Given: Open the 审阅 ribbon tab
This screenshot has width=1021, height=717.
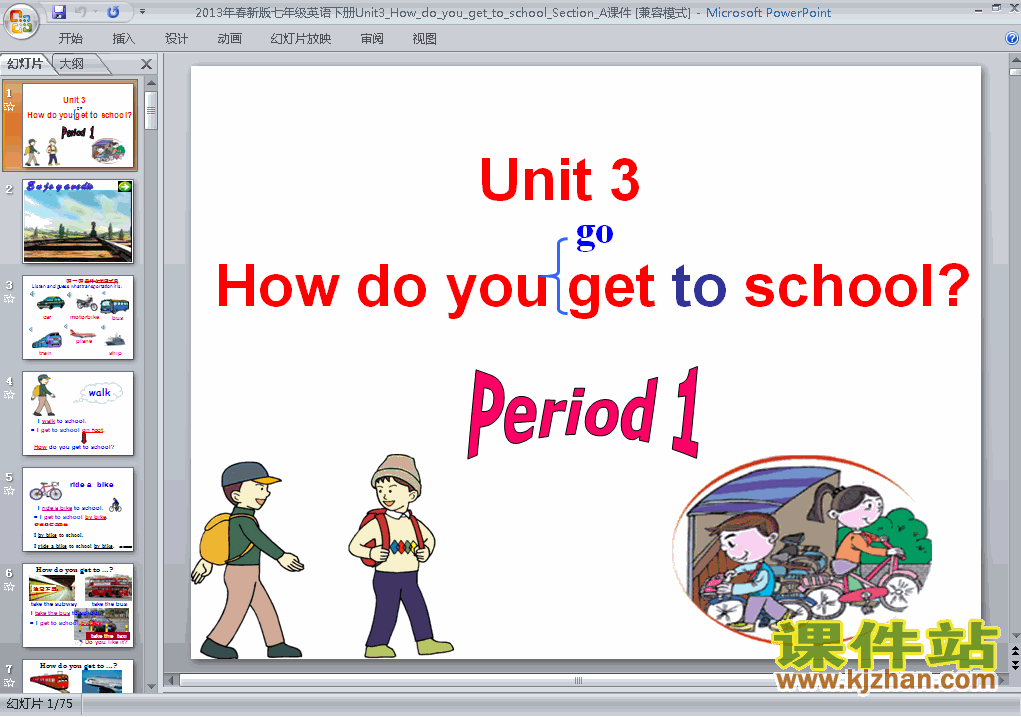Looking at the screenshot, I should coord(372,38).
